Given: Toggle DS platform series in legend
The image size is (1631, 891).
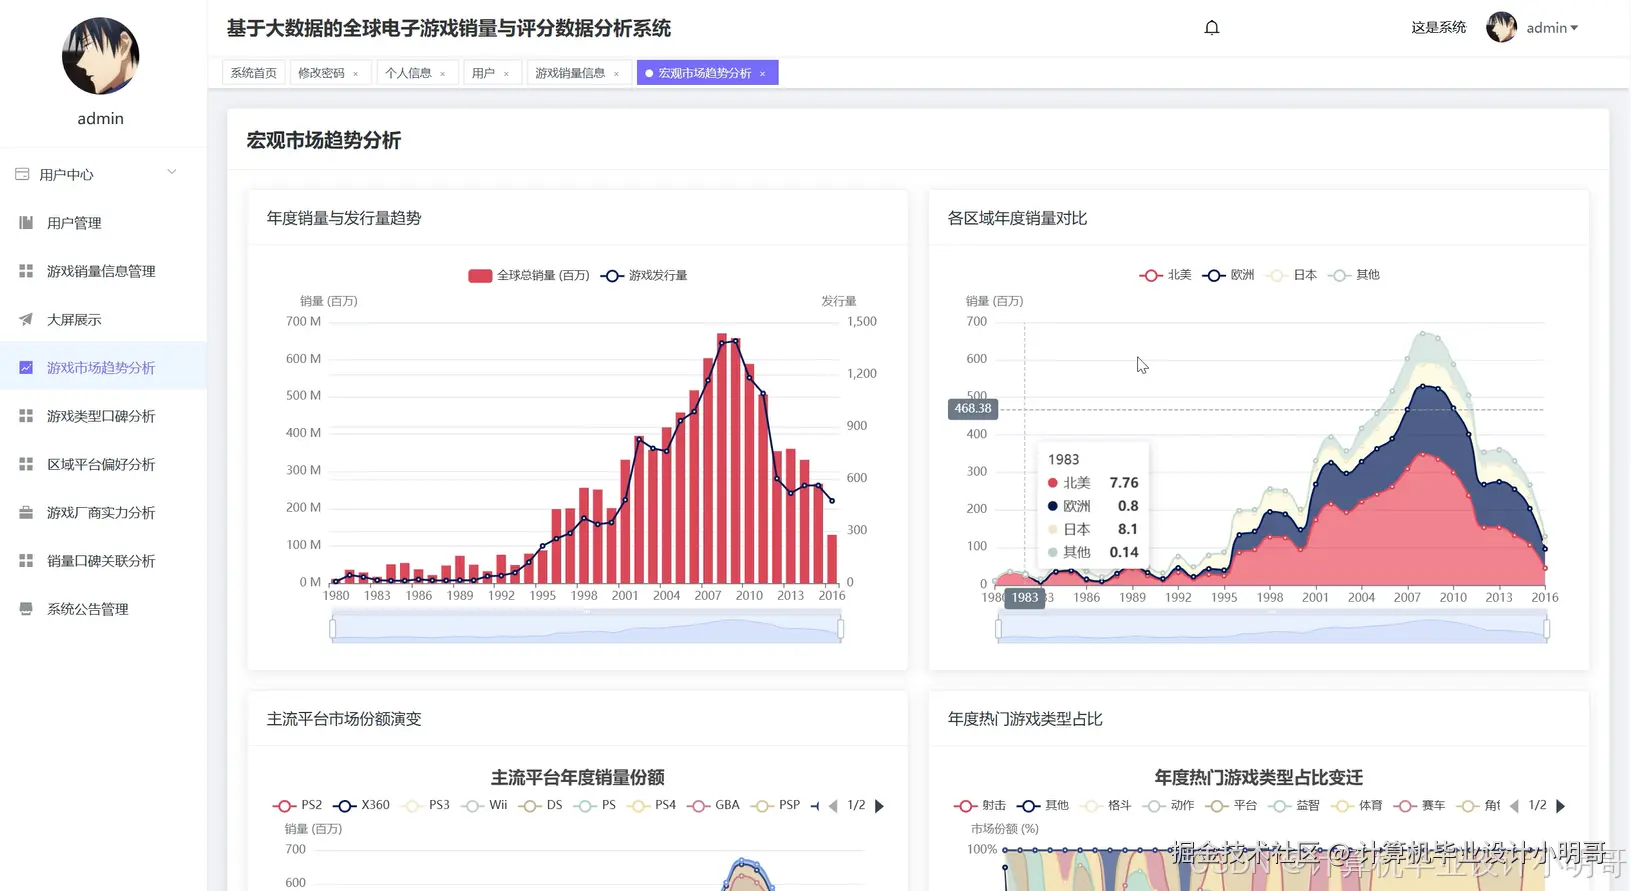Looking at the screenshot, I should [x=540, y=805].
